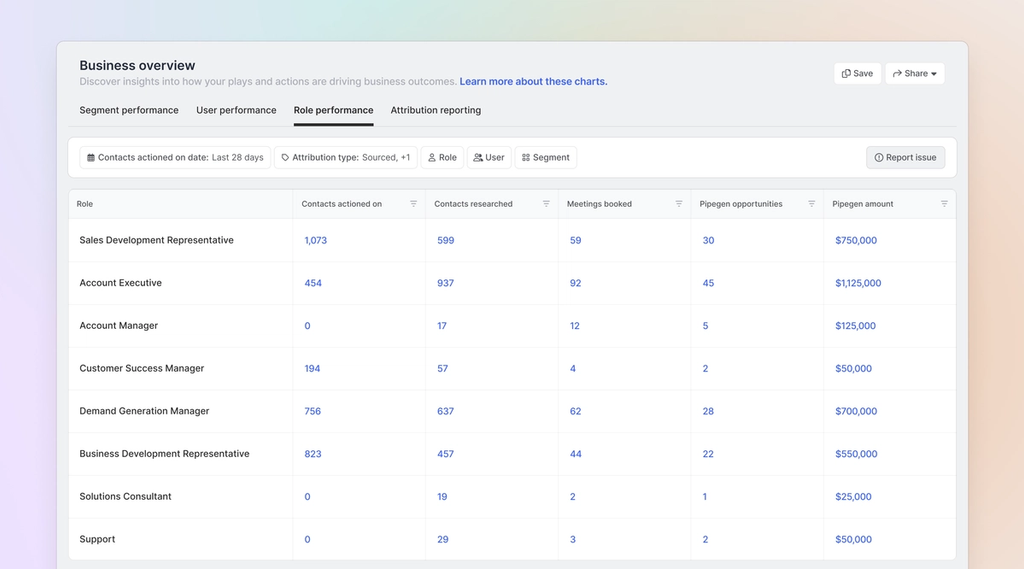Select the Demand Generation Manager row label
This screenshot has height=569, width=1024.
coord(144,411)
